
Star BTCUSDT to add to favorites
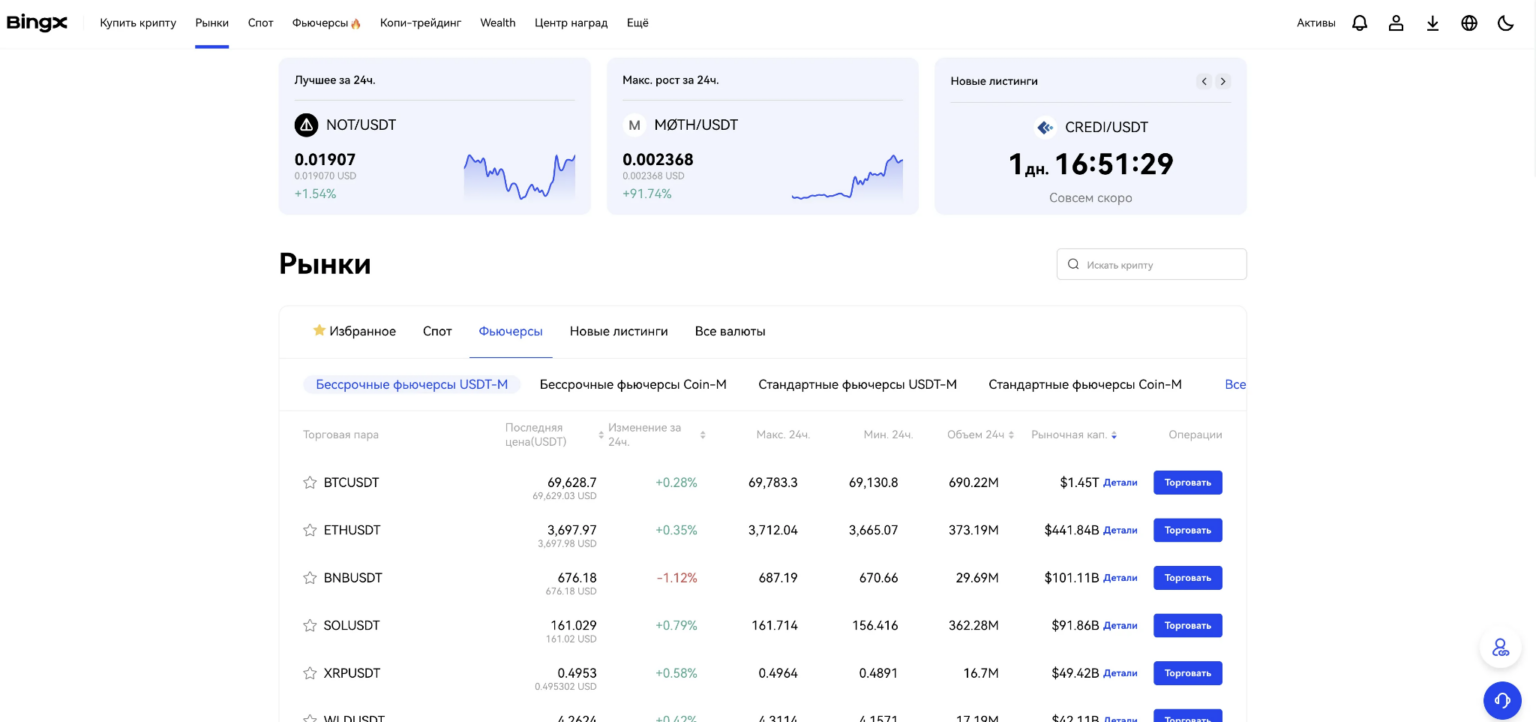[309, 482]
